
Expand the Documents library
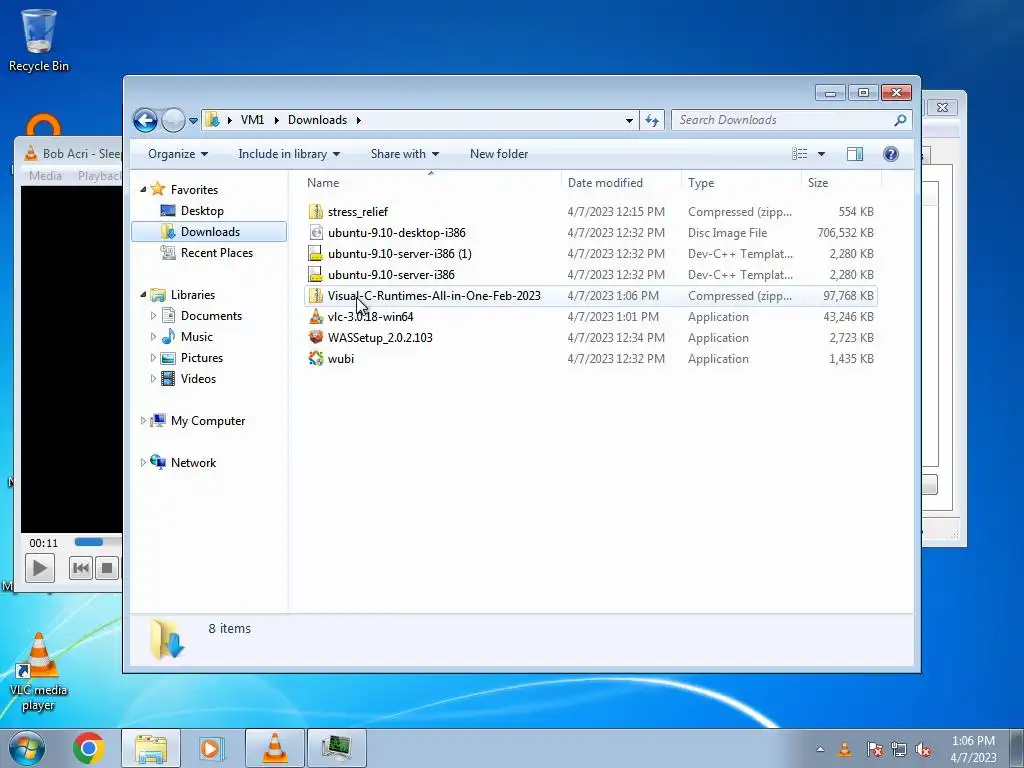pyautogui.click(x=153, y=316)
